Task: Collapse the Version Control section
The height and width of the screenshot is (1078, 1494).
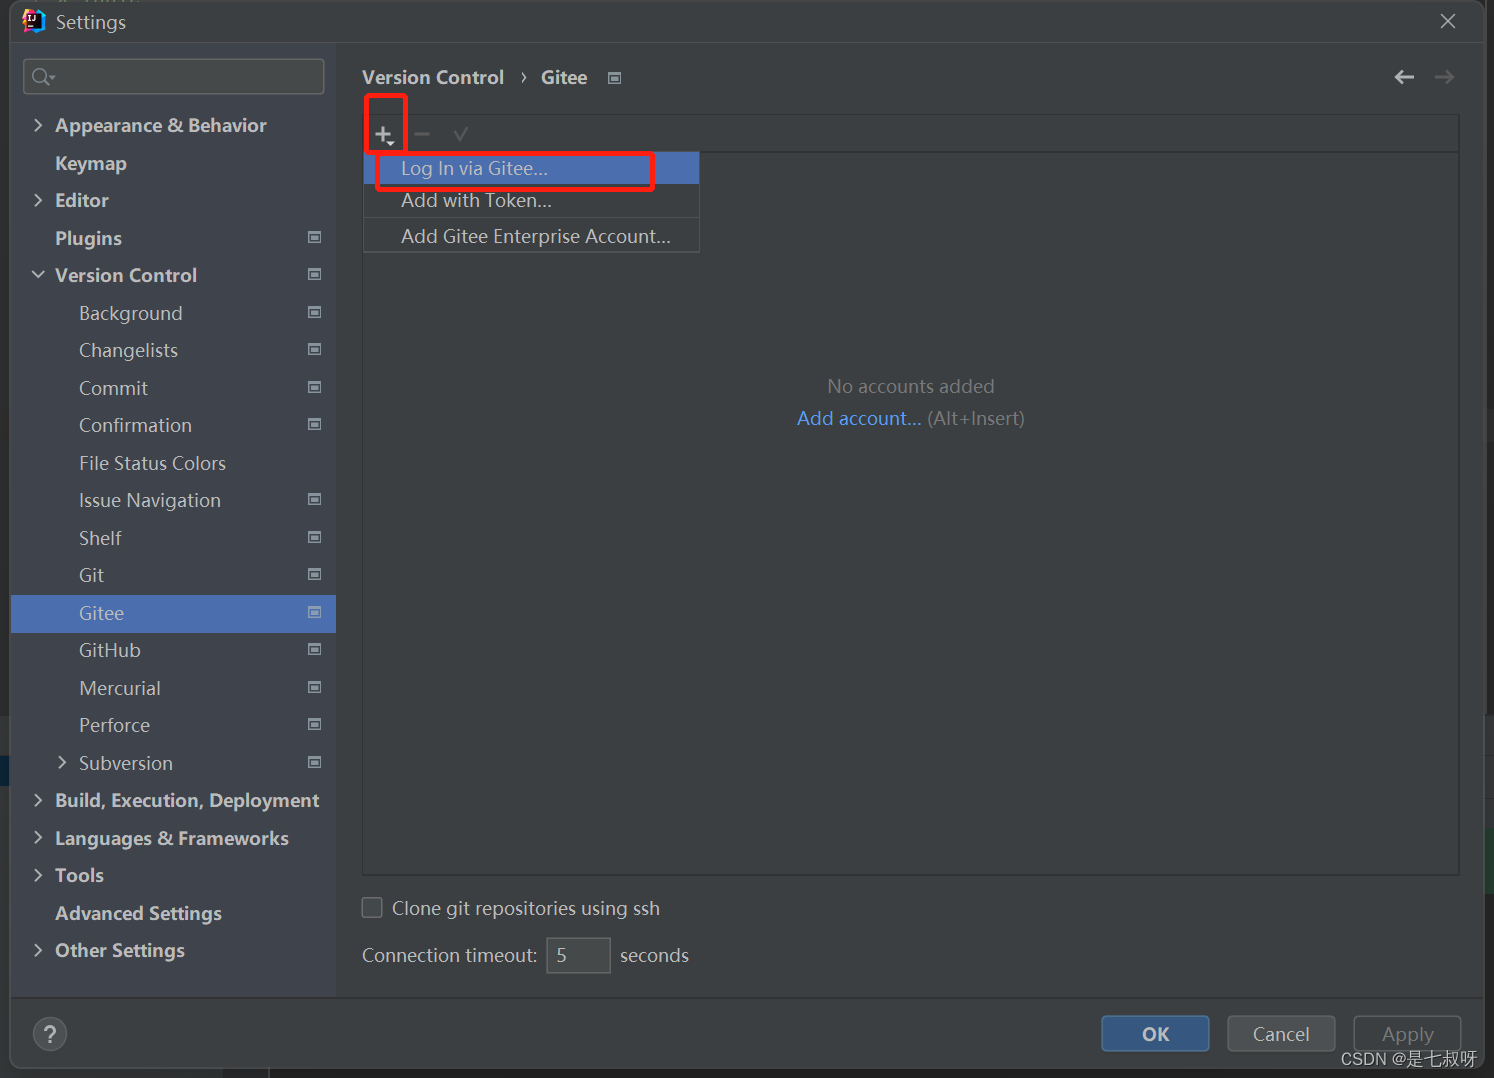Action: point(38,275)
